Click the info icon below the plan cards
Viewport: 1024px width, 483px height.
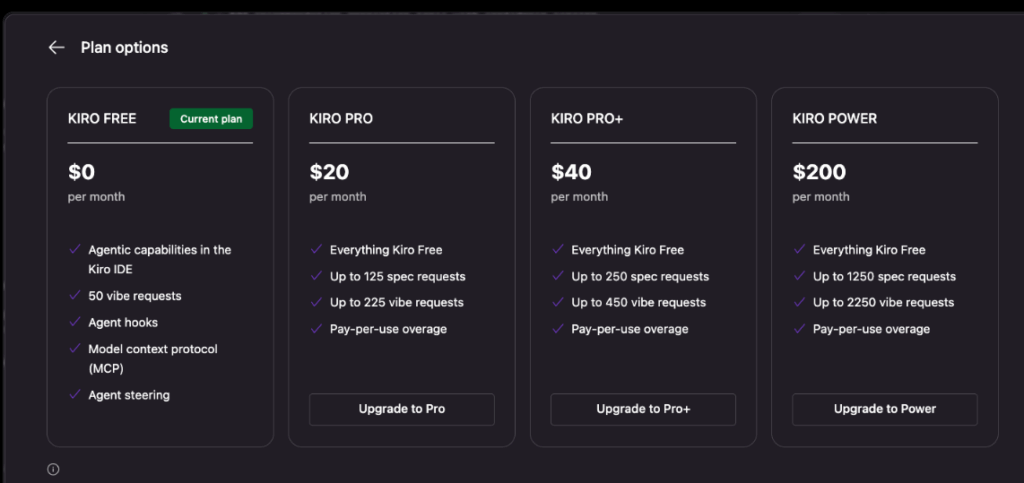[54, 469]
